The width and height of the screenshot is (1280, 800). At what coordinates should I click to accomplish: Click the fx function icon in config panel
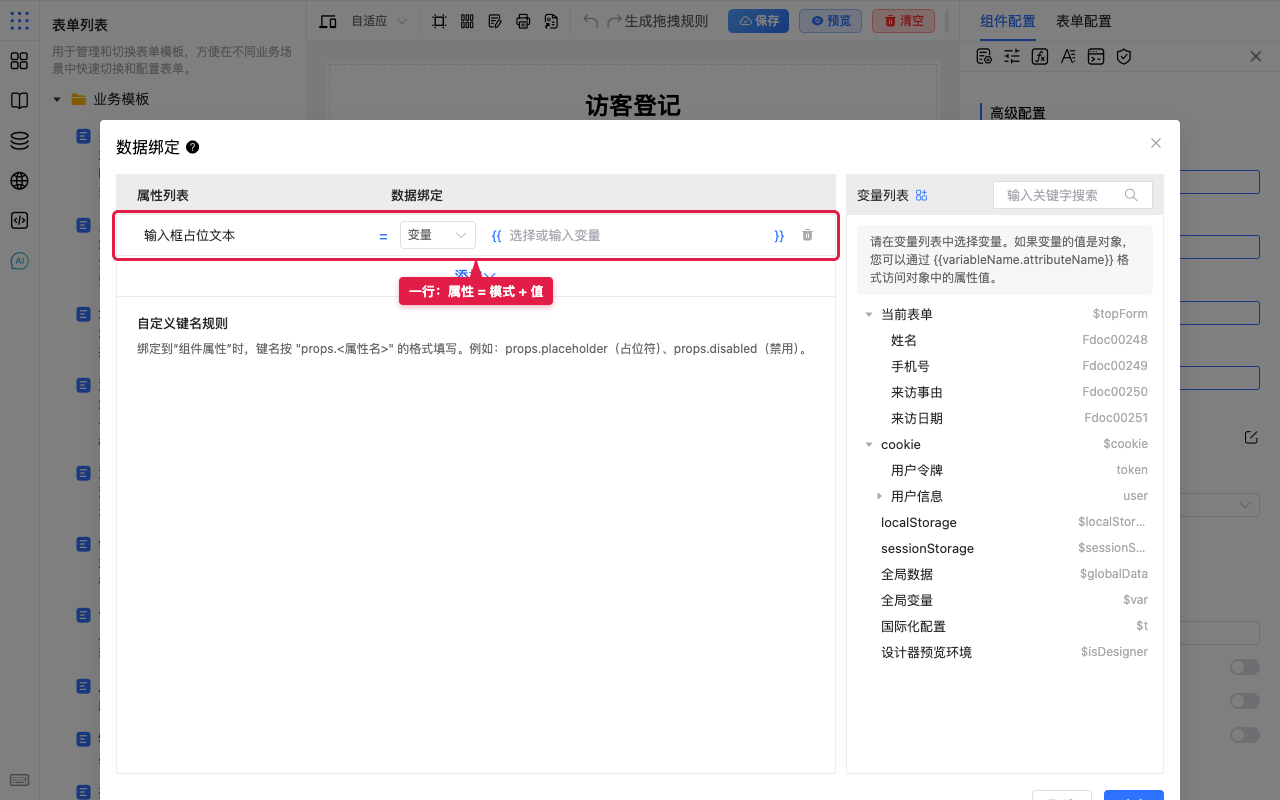click(1040, 56)
